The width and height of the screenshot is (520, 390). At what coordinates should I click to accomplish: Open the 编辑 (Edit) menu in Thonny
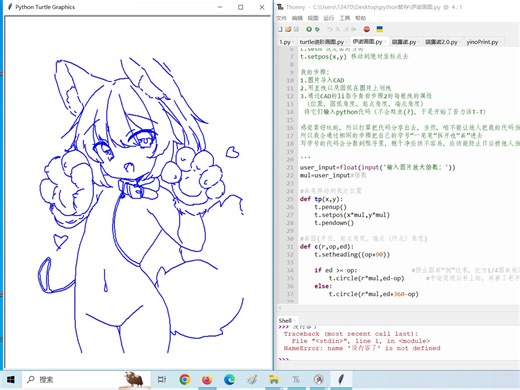297,18
